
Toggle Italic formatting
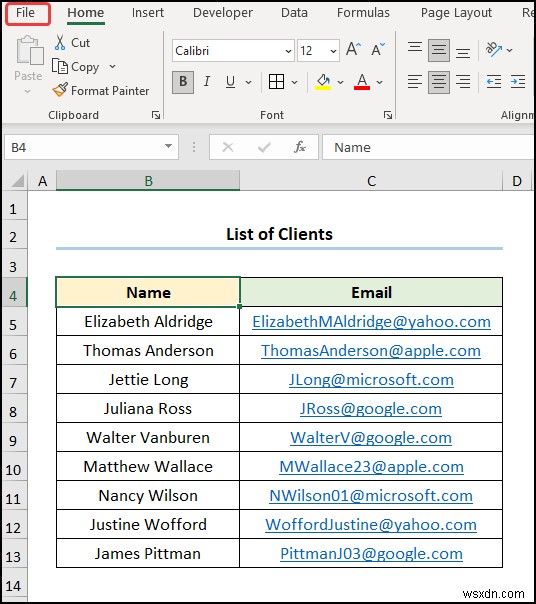click(207, 82)
